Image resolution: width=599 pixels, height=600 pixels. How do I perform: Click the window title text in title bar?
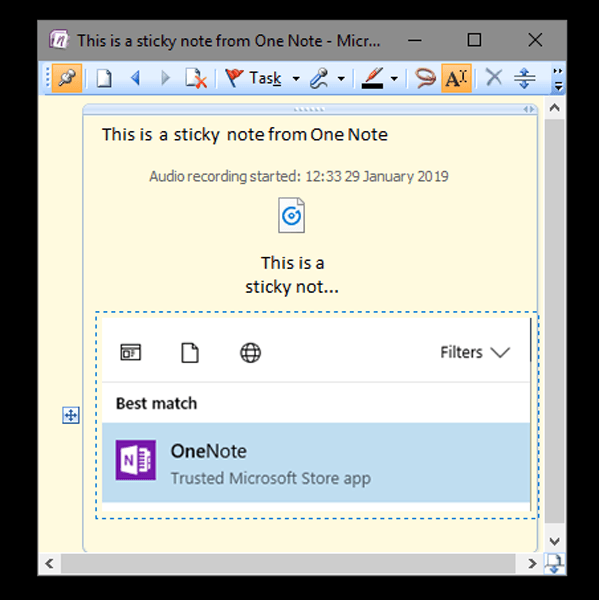229,41
